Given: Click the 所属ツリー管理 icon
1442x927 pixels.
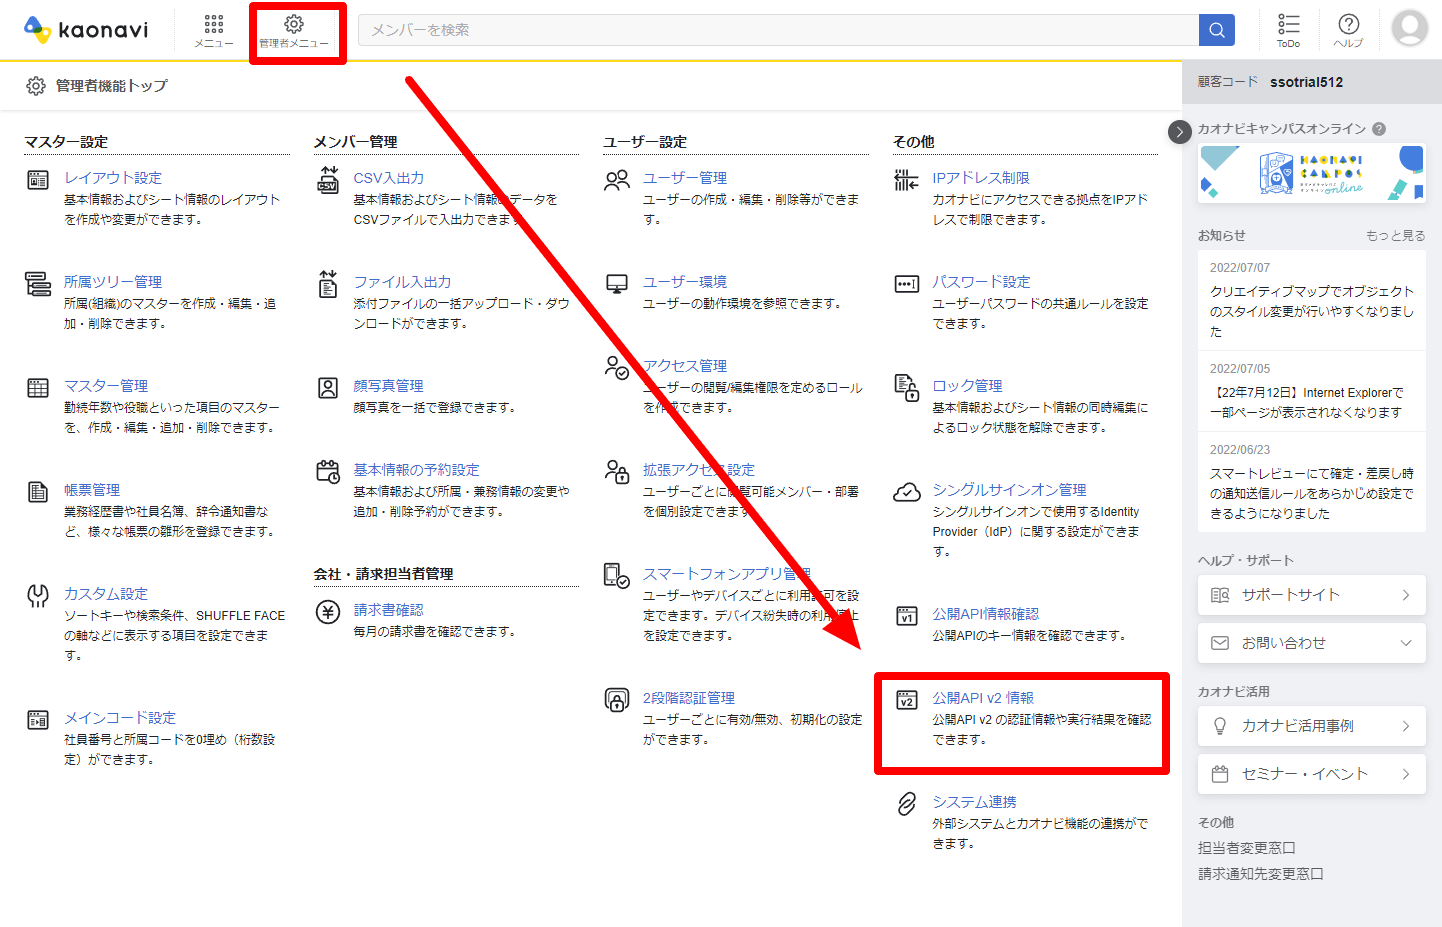Looking at the screenshot, I should click(x=38, y=284).
